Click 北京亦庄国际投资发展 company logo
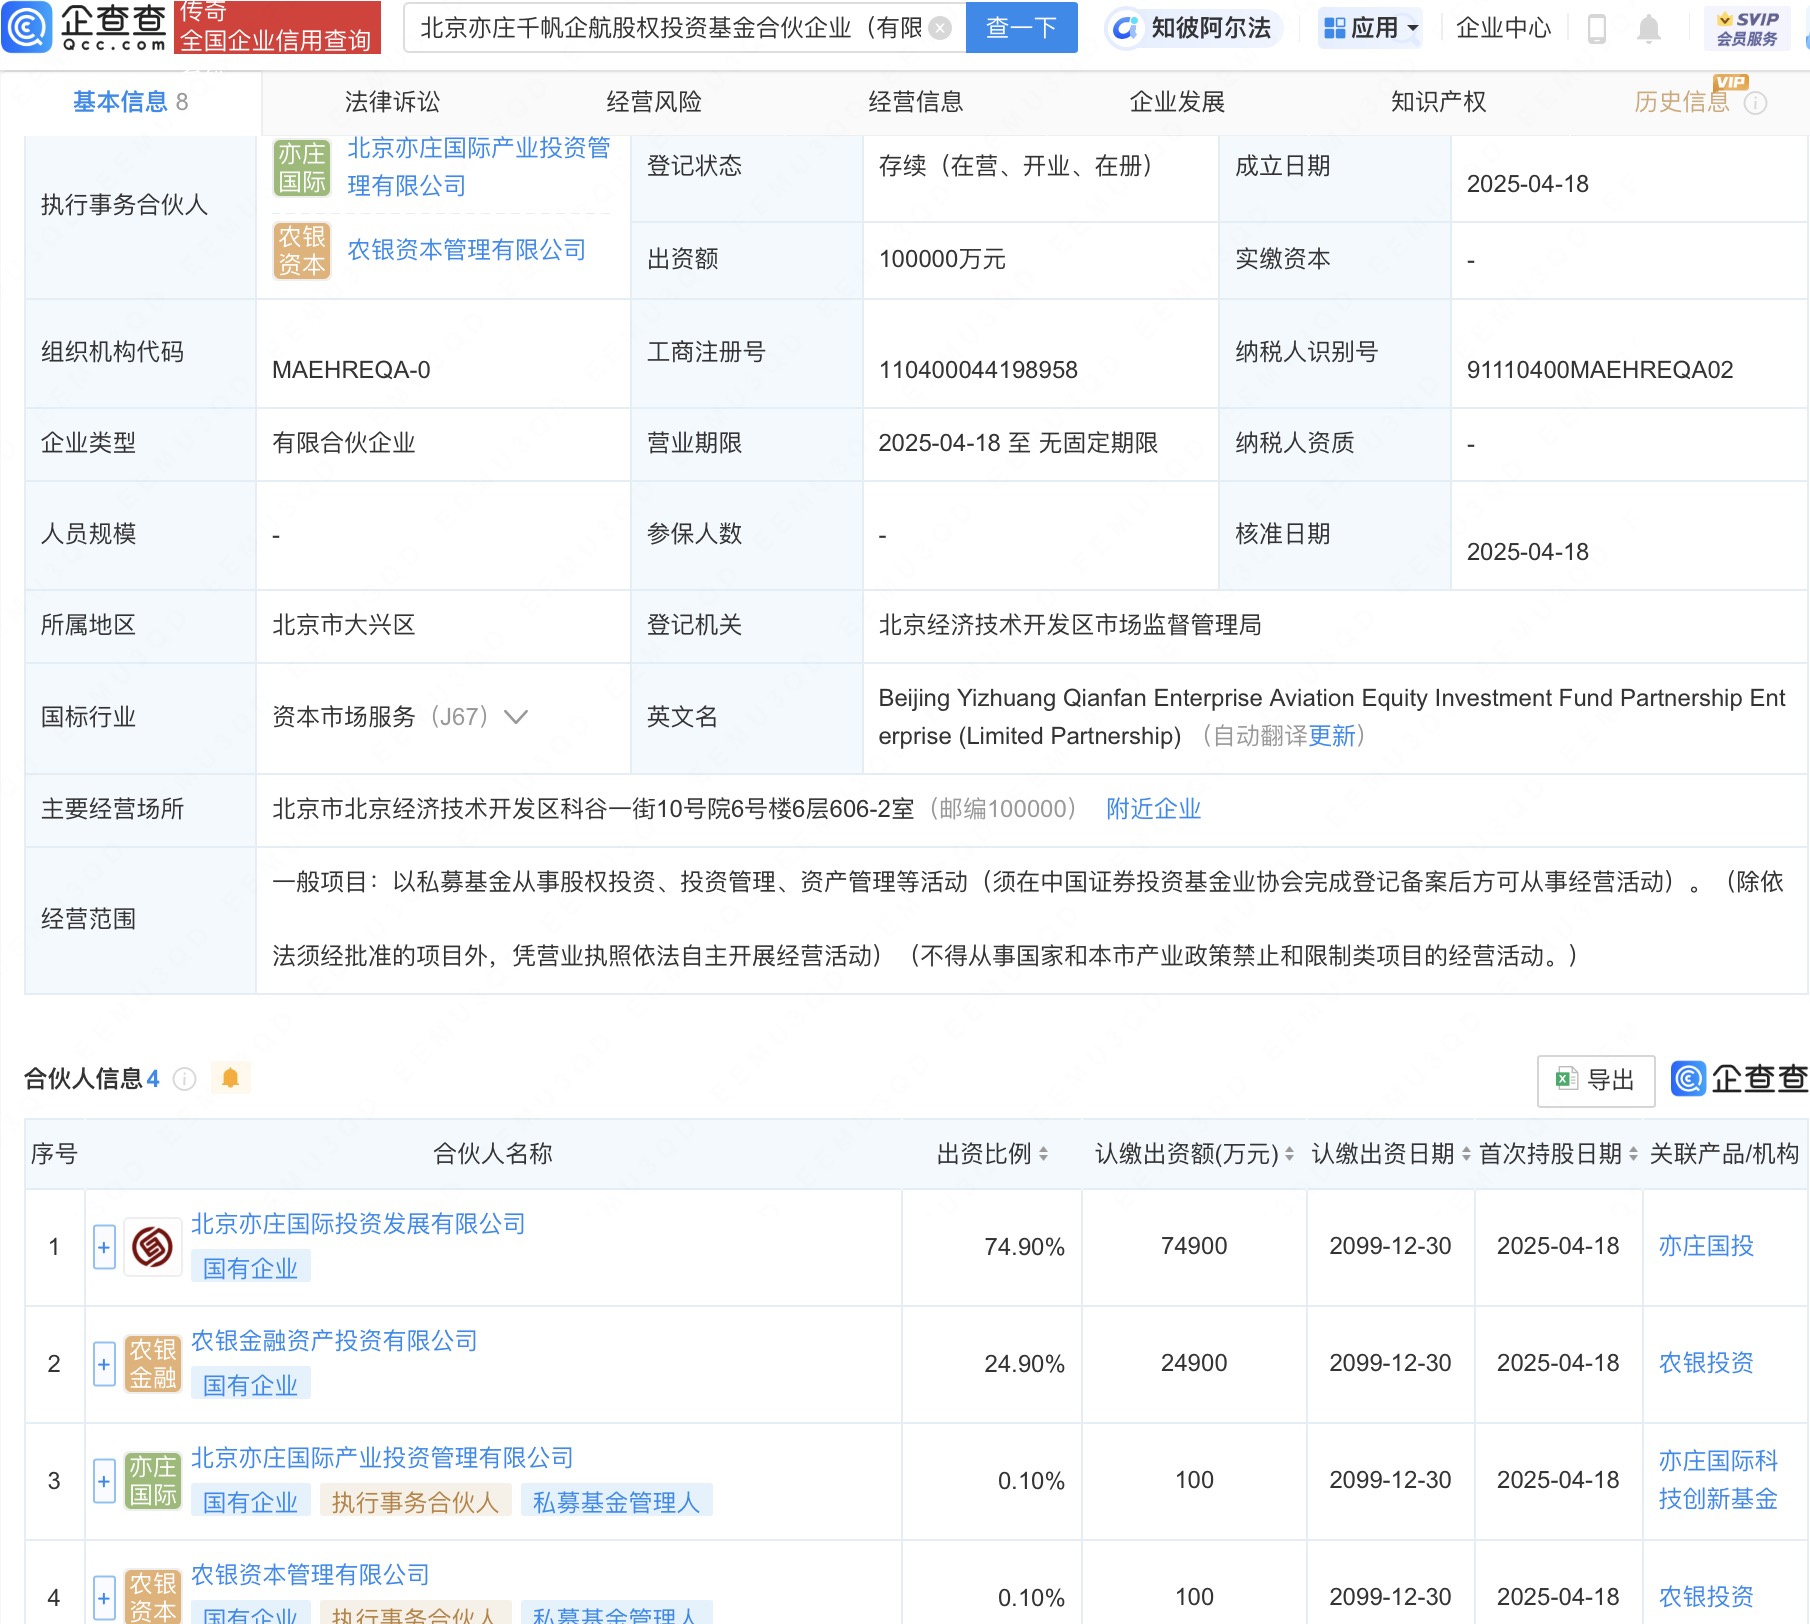 (153, 1247)
